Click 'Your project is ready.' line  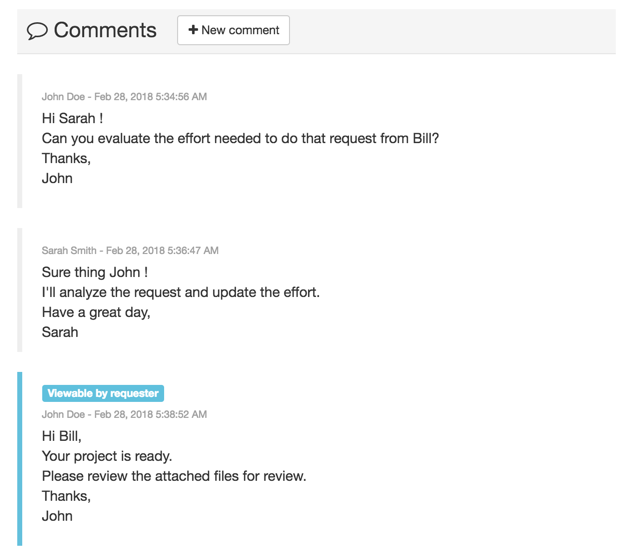(x=107, y=456)
